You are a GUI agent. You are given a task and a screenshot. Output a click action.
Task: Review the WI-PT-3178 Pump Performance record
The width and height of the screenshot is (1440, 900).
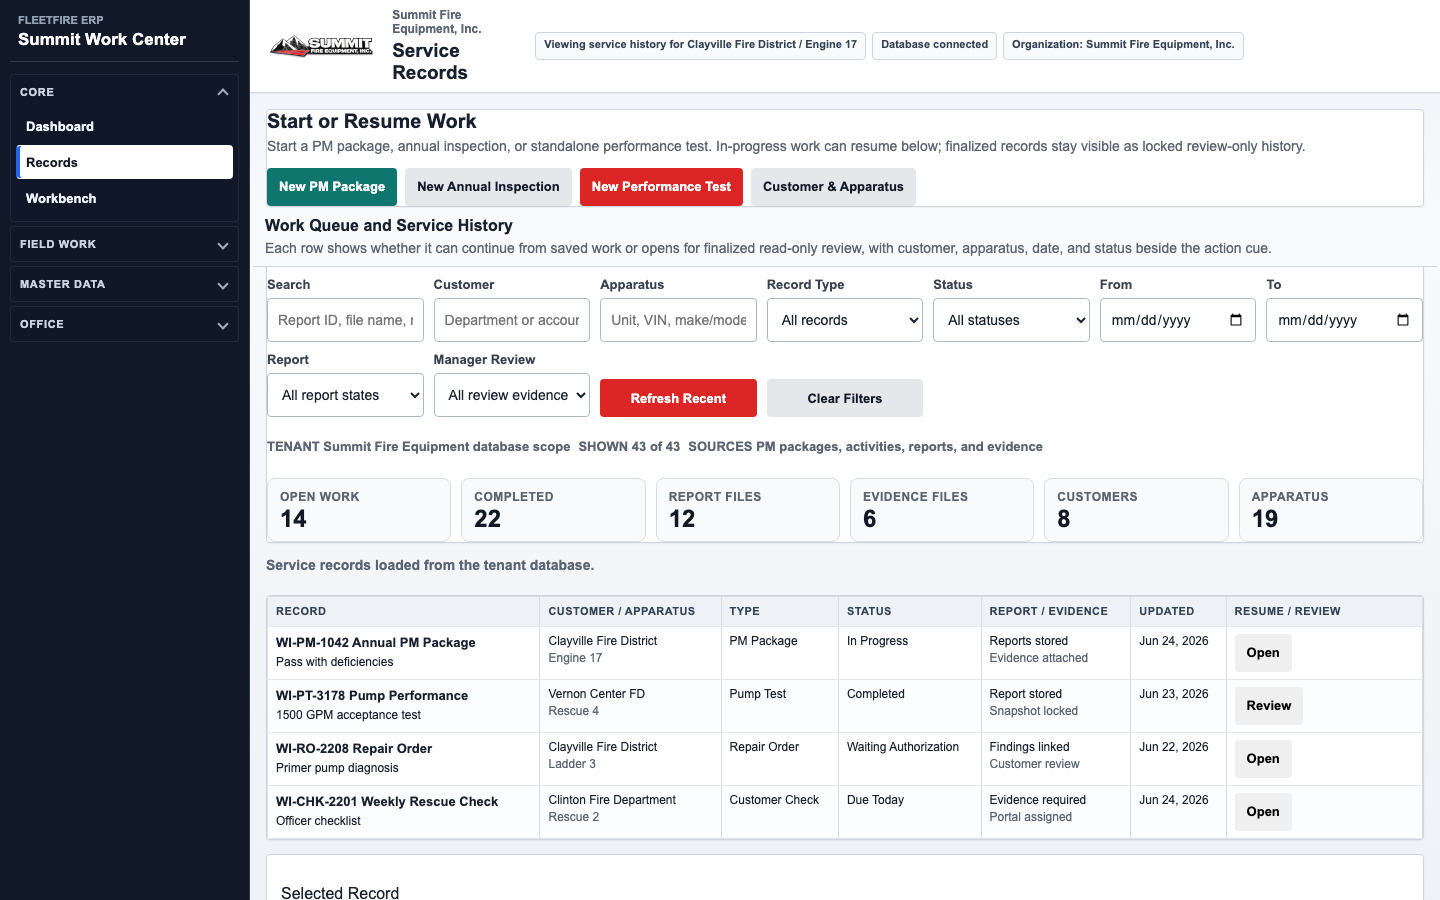[x=1269, y=706]
